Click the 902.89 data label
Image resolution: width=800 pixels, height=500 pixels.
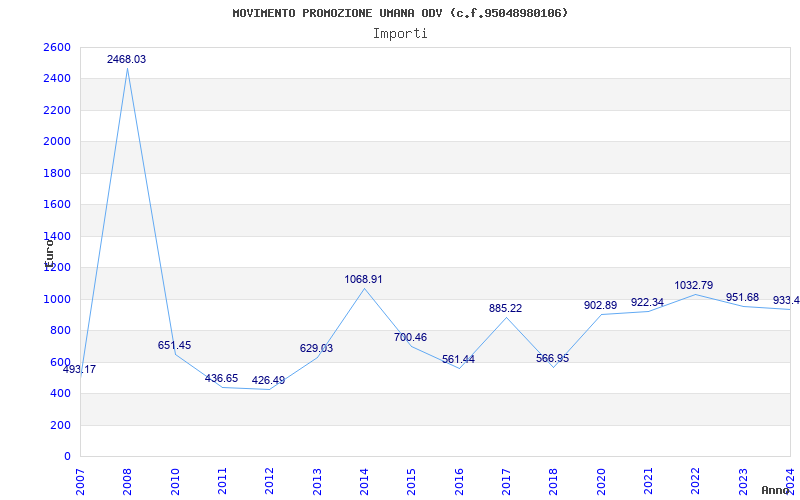[x=601, y=306]
